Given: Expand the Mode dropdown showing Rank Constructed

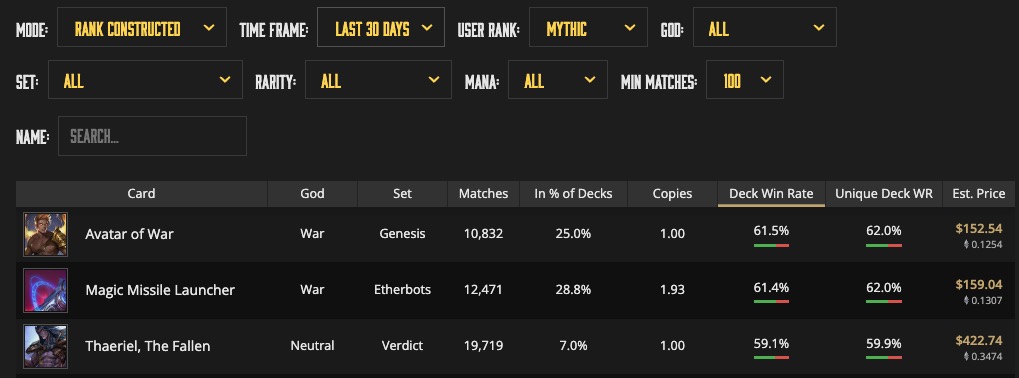Looking at the screenshot, I should 142,27.
